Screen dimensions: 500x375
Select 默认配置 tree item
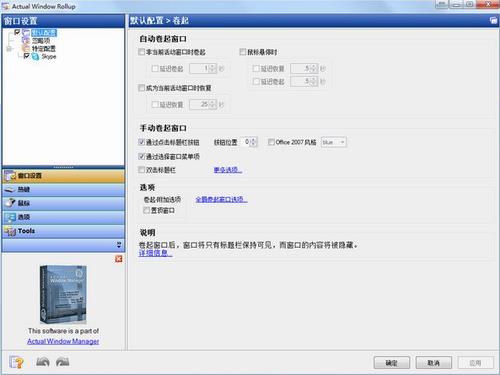[44, 33]
